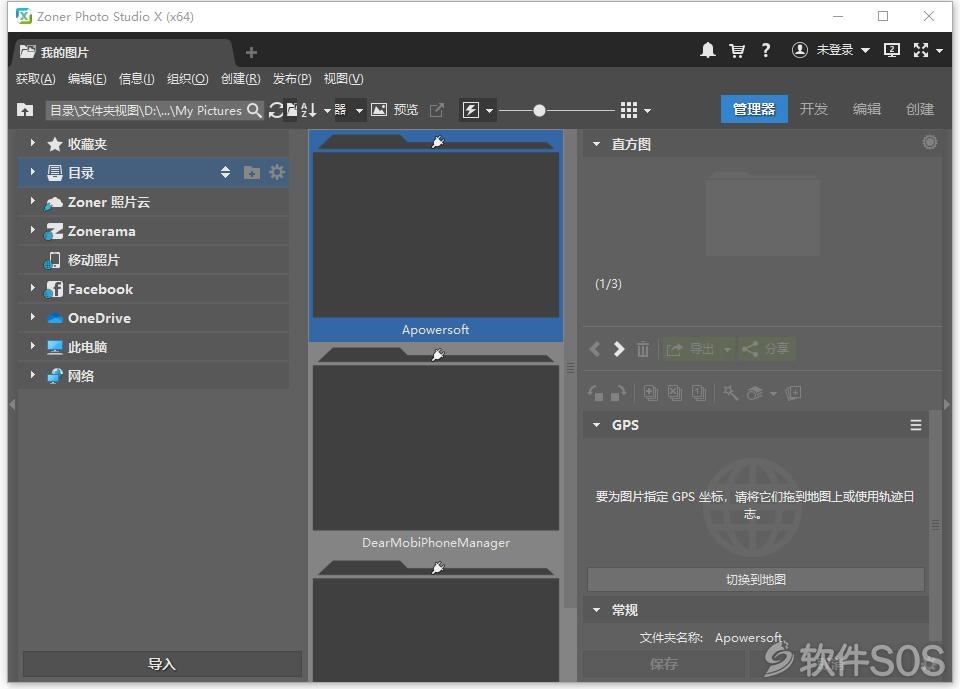Viewport: 960px width, 689px height.
Task: Open the GPS panel menu icon
Action: pos(916,425)
